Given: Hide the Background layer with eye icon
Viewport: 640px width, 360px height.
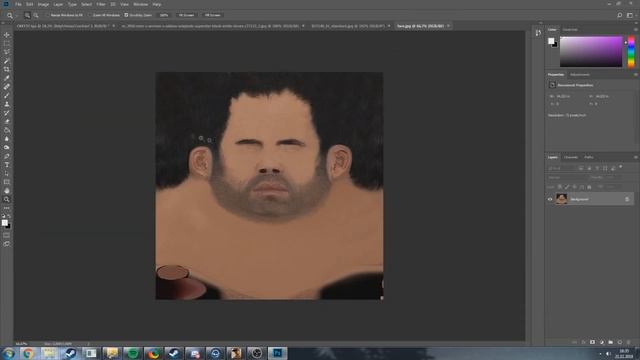Looking at the screenshot, I should 550,199.
